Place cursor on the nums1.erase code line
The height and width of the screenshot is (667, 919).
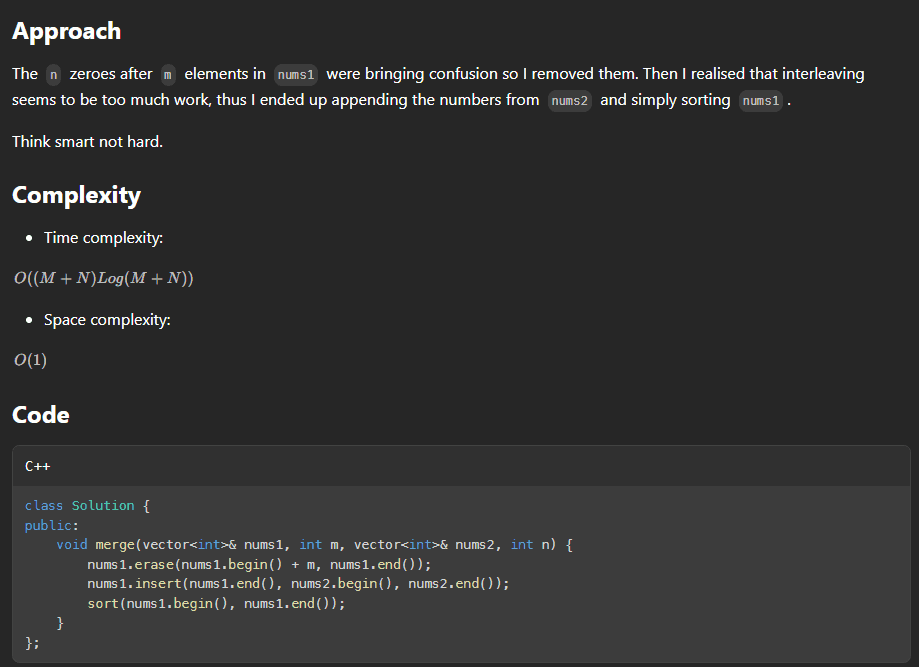point(259,564)
